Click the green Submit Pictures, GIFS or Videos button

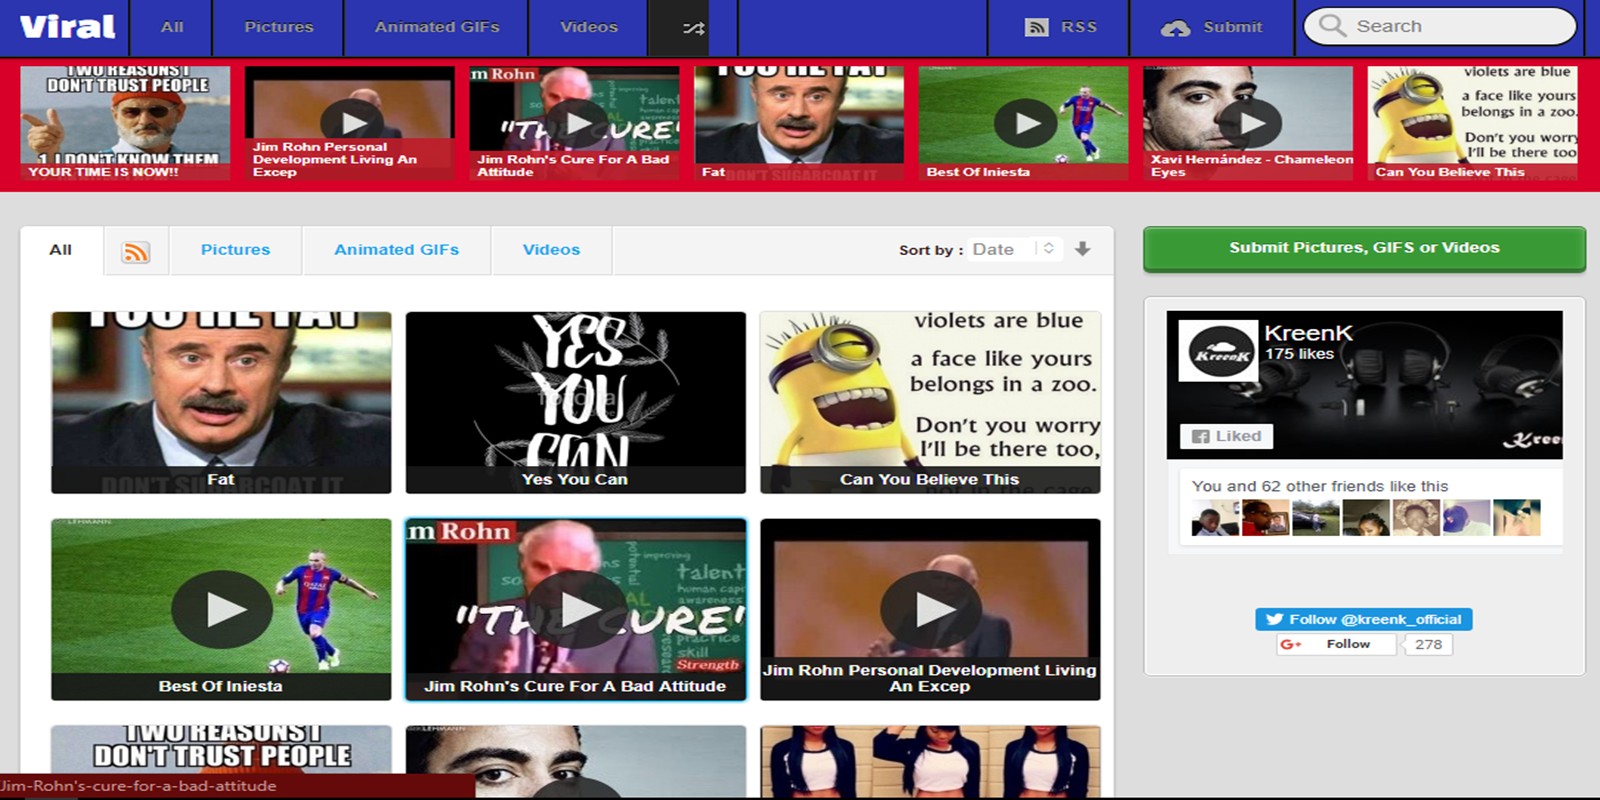tap(1364, 248)
